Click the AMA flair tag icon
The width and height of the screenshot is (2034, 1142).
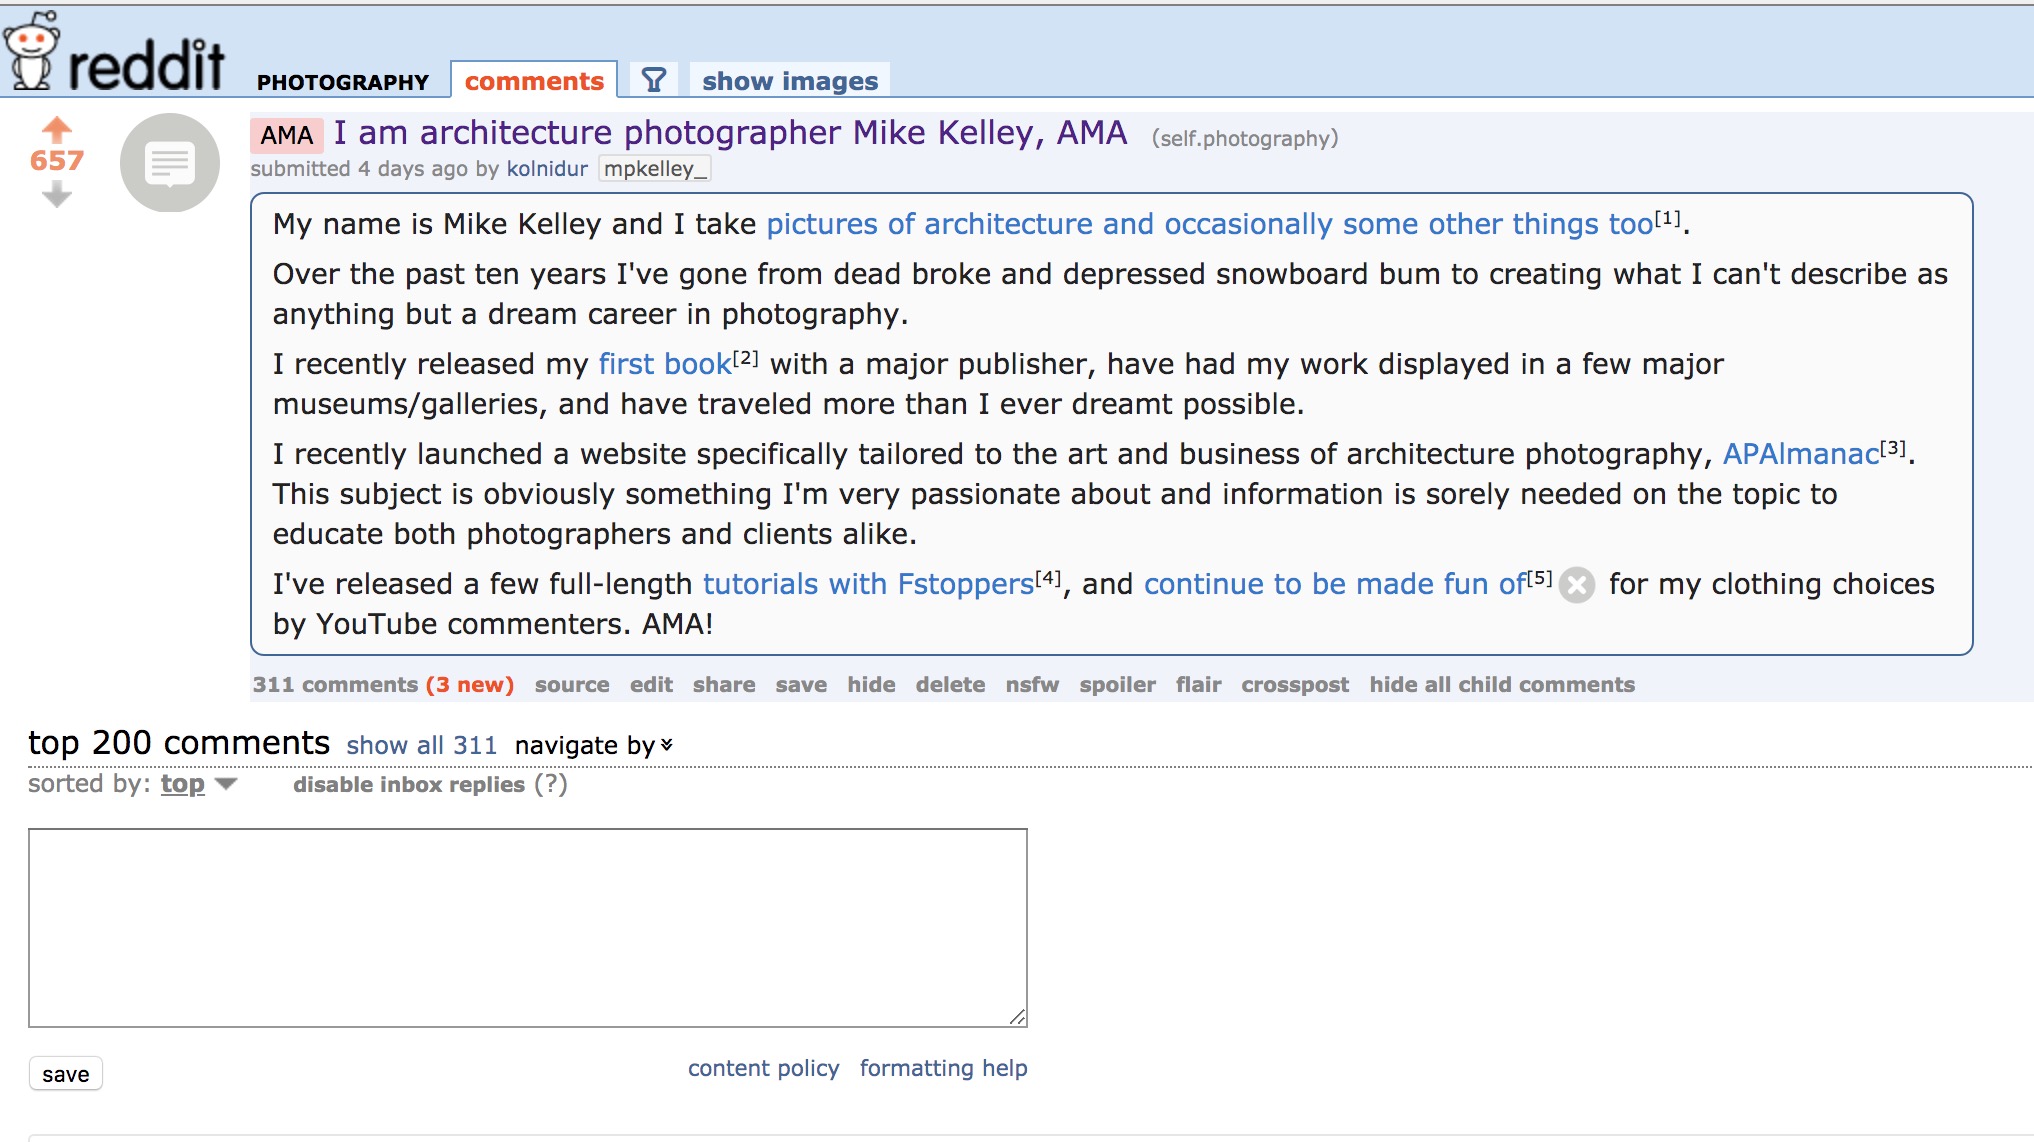286,136
